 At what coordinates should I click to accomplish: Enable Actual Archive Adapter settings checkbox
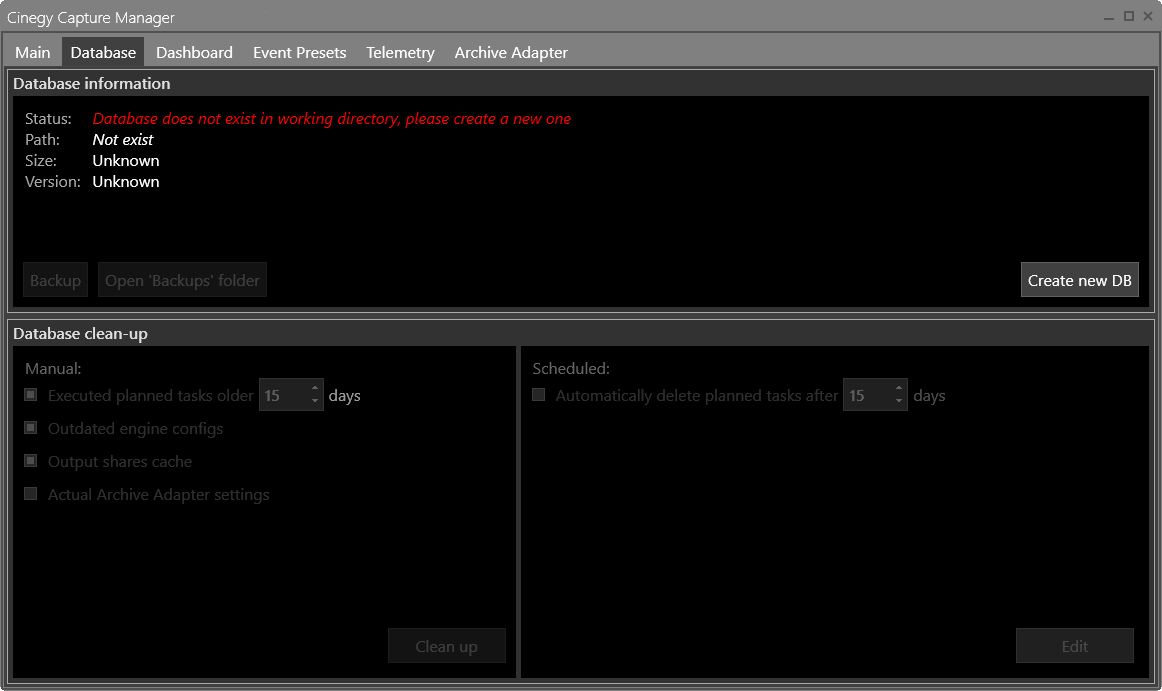coord(30,494)
